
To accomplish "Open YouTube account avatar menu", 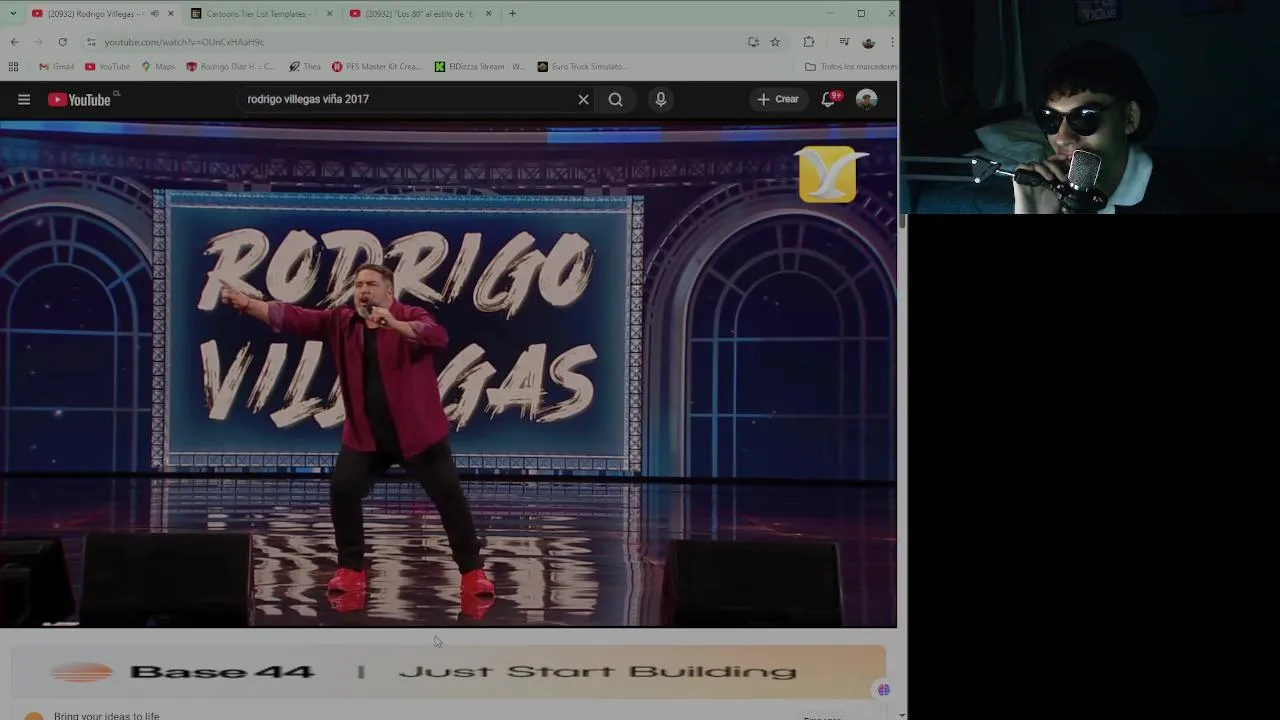I will pyautogui.click(x=867, y=99).
